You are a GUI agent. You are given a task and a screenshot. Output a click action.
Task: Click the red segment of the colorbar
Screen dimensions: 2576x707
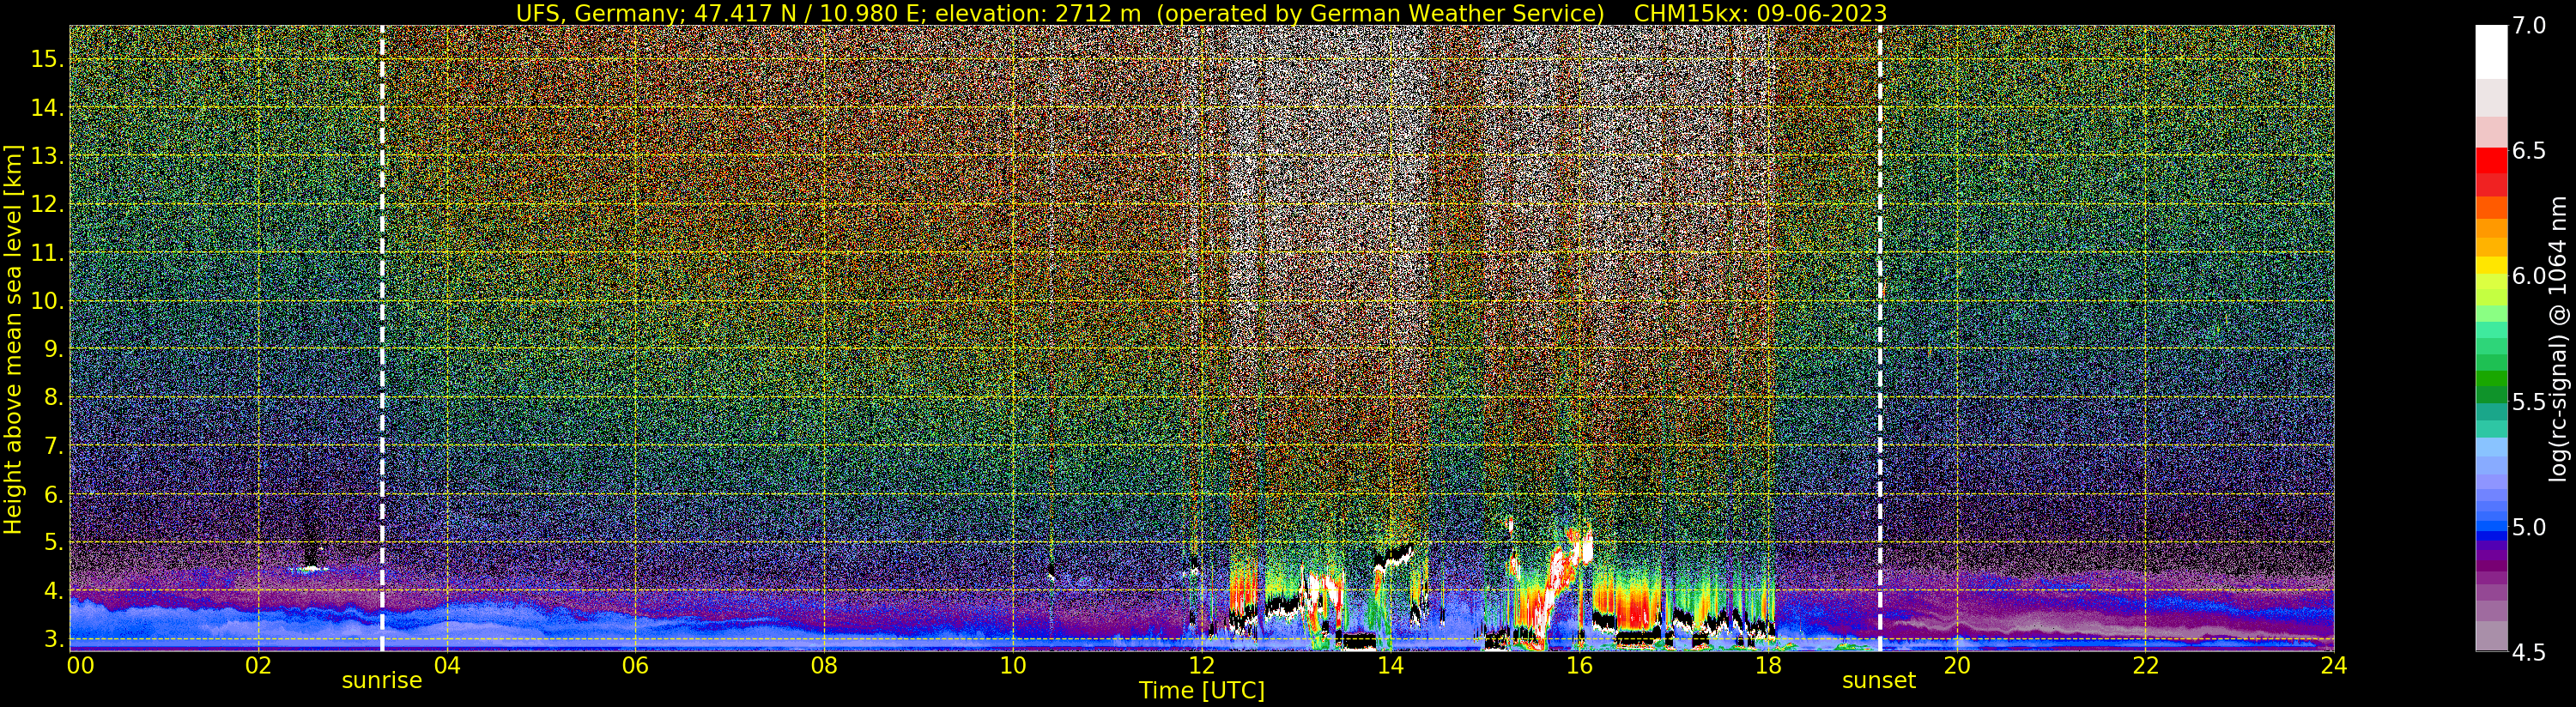tap(2491, 161)
